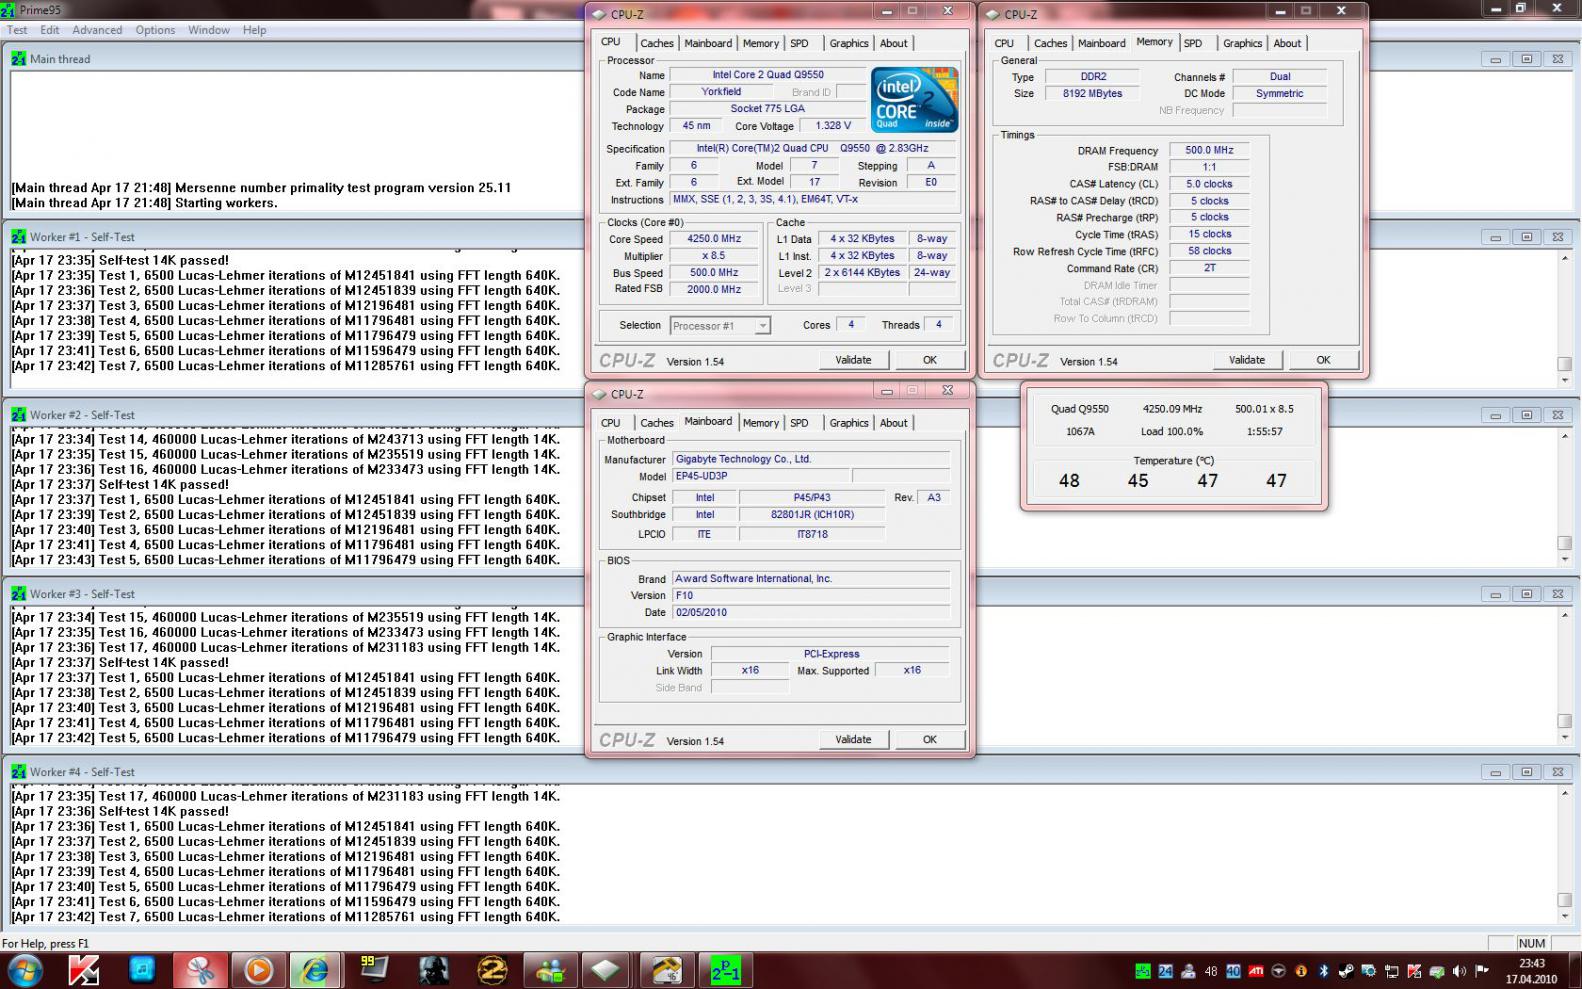This screenshot has width=1582, height=989.
Task: Open the hammer temperature tool taskbar icon
Action: coord(666,970)
